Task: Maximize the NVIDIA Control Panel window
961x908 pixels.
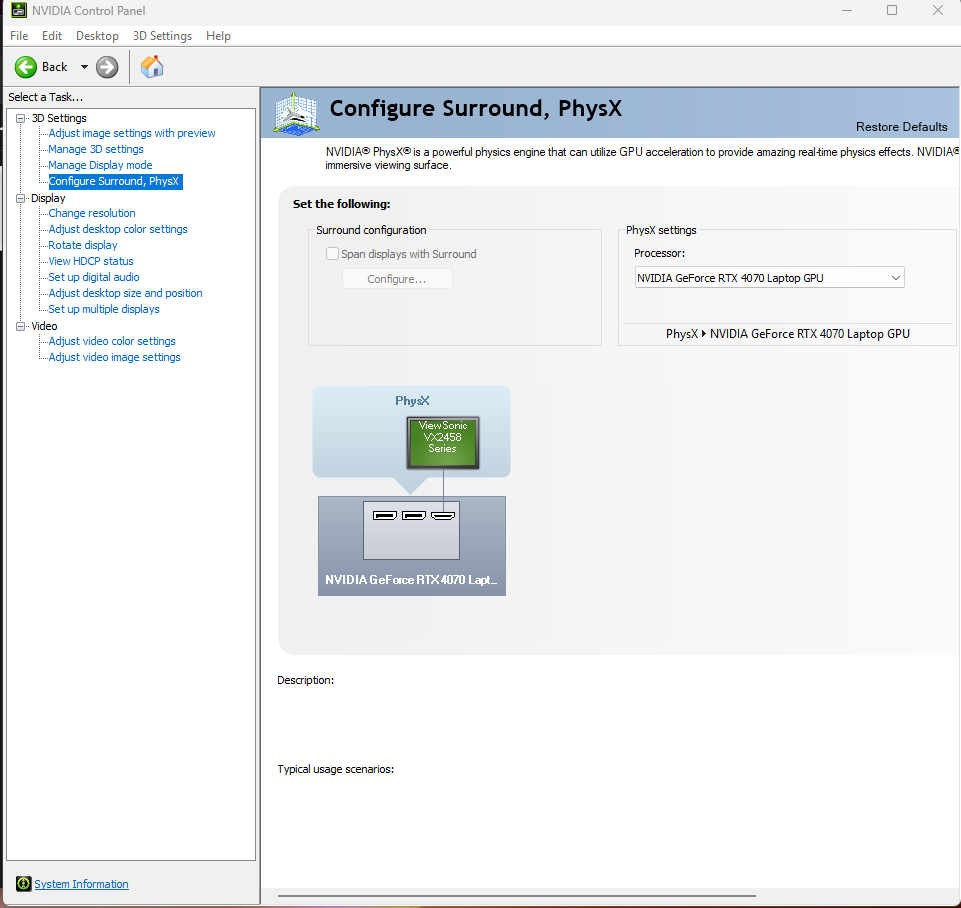Action: [892, 10]
